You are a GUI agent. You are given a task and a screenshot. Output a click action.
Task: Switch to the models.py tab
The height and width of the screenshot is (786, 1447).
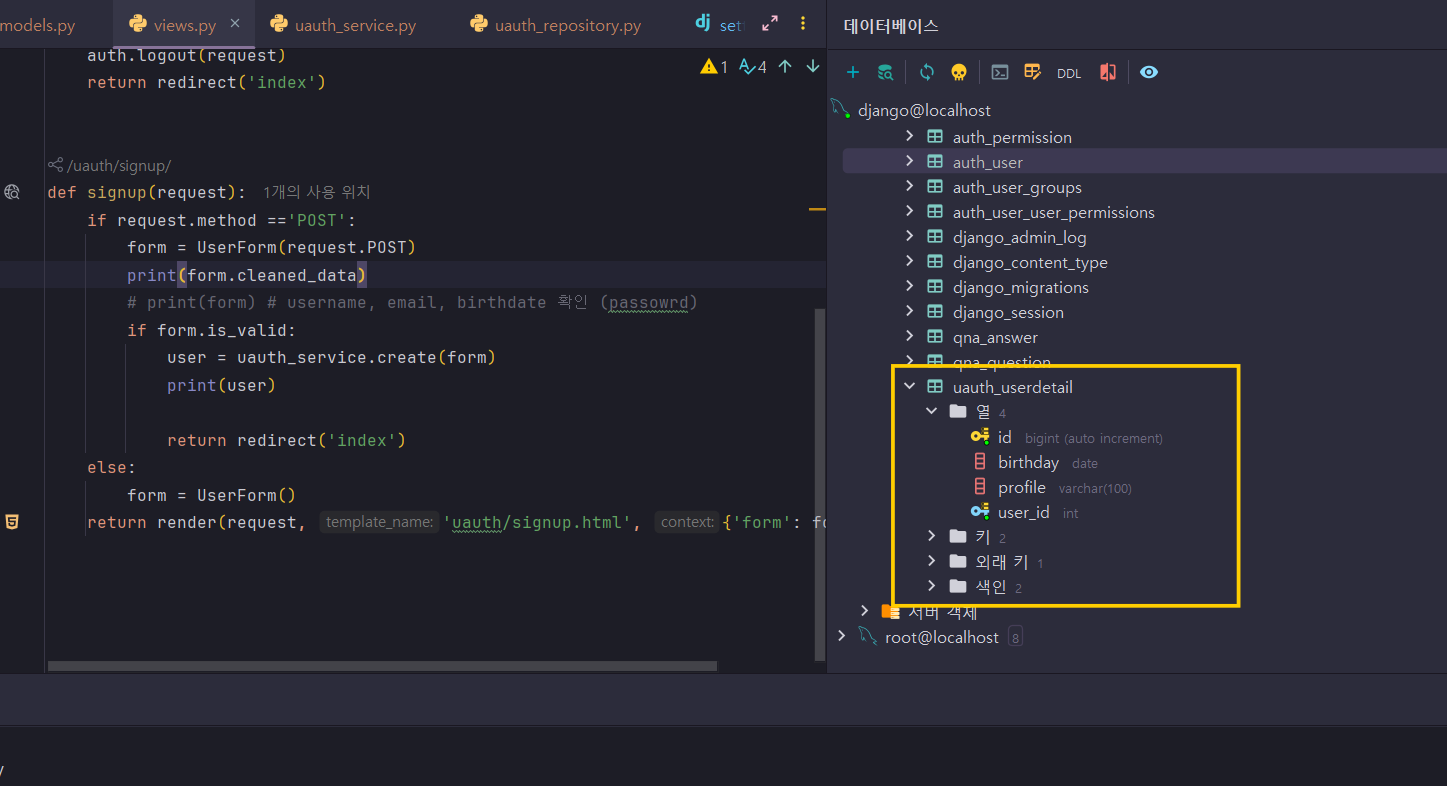pyautogui.click(x=40, y=25)
